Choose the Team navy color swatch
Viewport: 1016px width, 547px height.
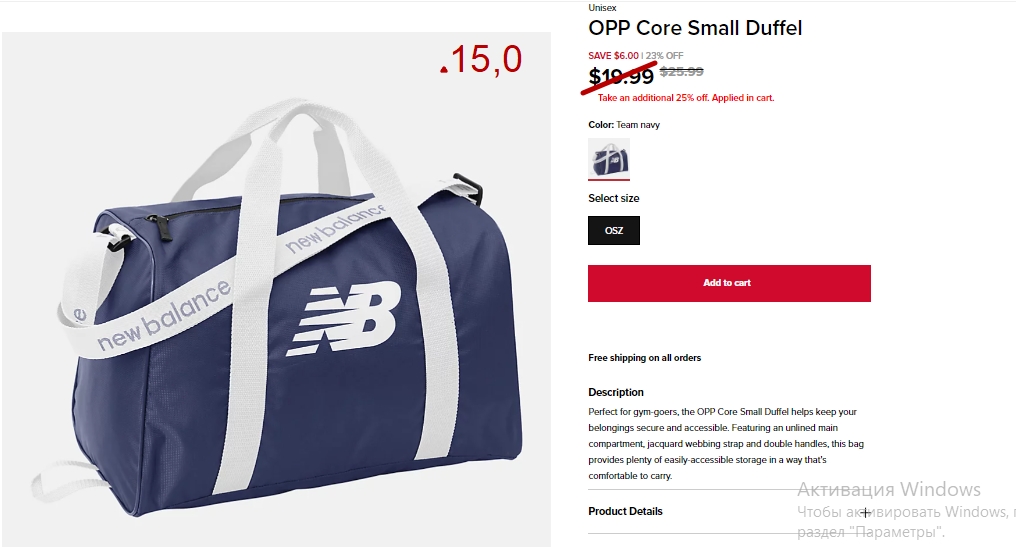(x=608, y=158)
